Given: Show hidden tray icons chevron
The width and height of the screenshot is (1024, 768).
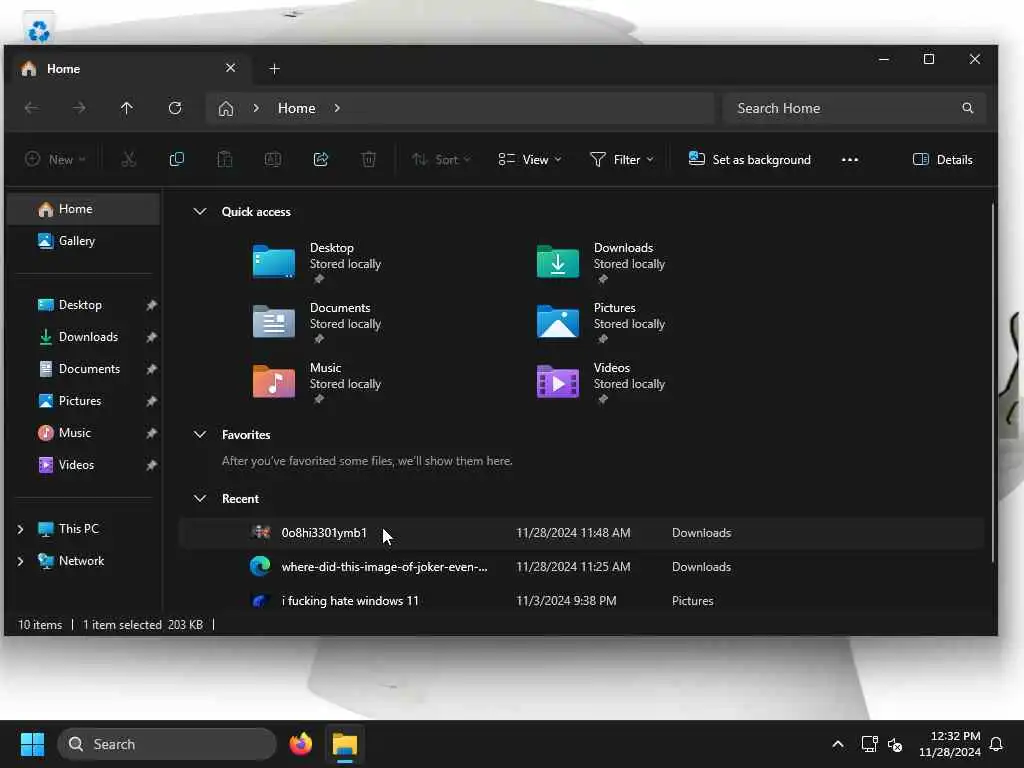Looking at the screenshot, I should pos(838,744).
